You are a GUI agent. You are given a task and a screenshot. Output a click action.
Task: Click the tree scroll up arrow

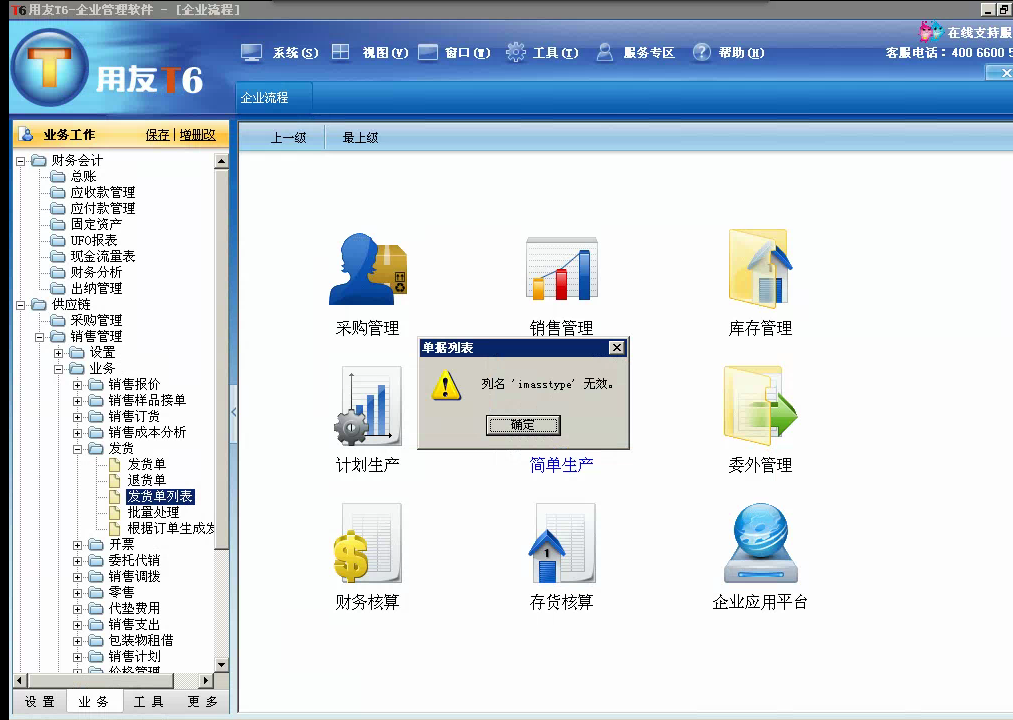(x=222, y=161)
